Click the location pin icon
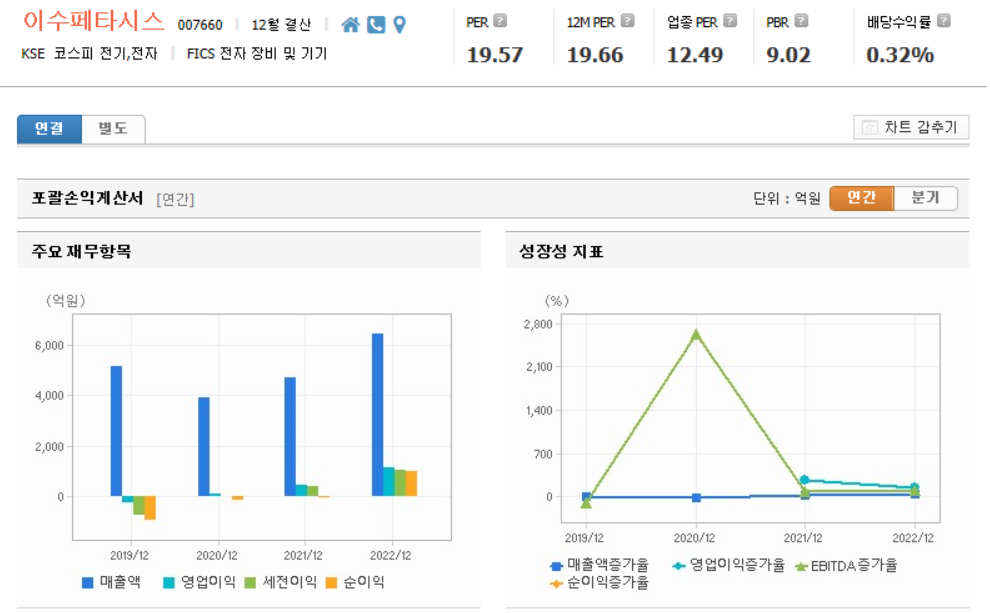Image resolution: width=990 pixels, height=613 pixels. pyautogui.click(x=398, y=24)
